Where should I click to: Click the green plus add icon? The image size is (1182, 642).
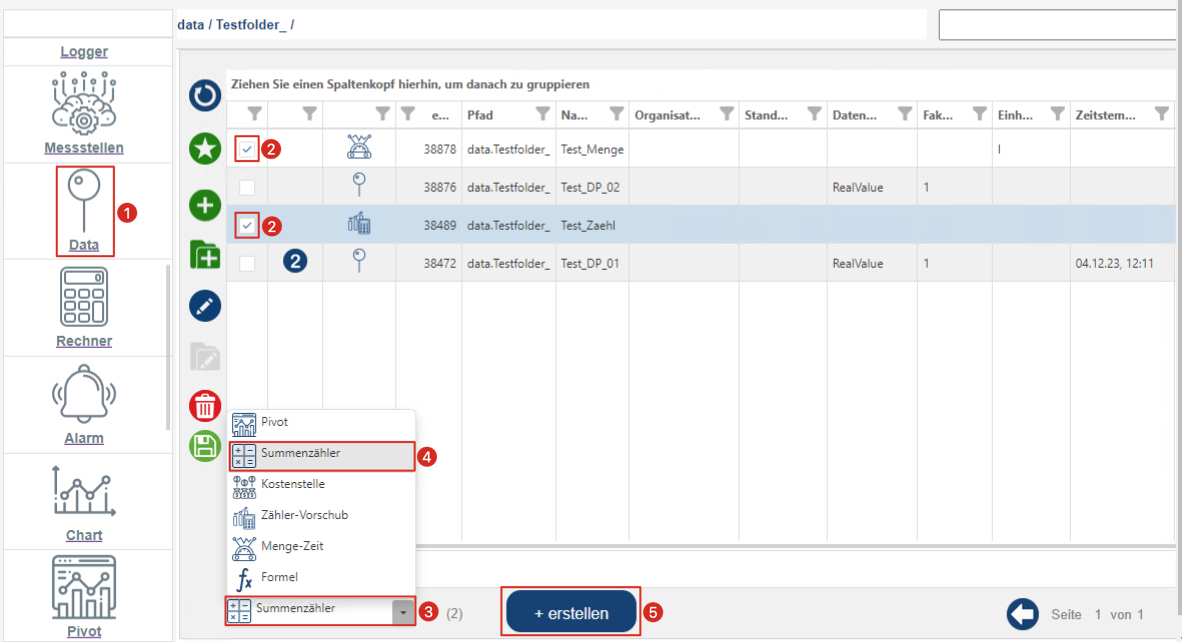point(205,206)
